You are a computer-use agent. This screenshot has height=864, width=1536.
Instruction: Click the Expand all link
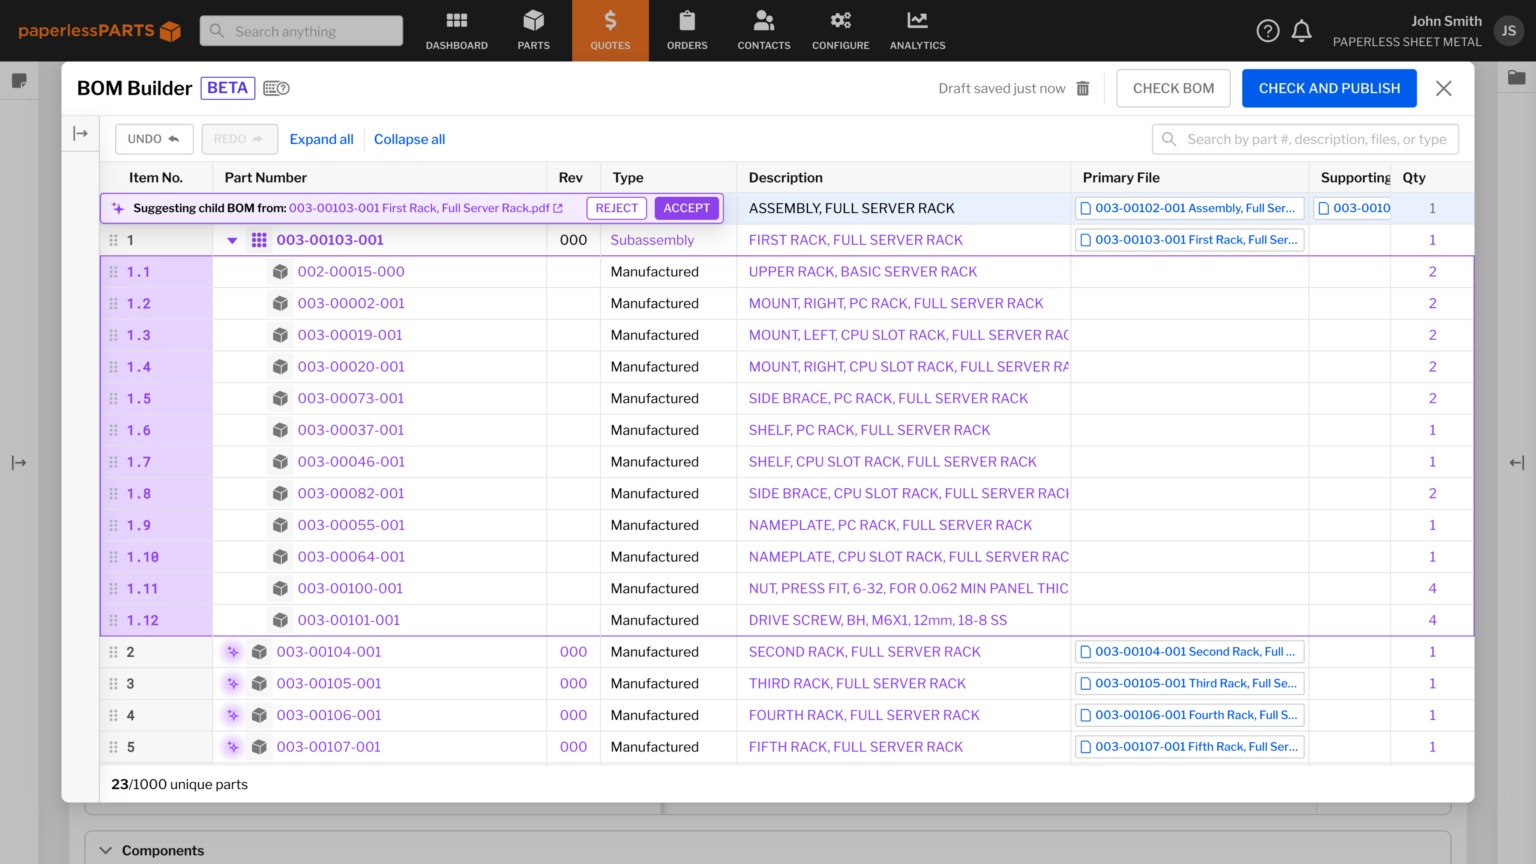[321, 139]
